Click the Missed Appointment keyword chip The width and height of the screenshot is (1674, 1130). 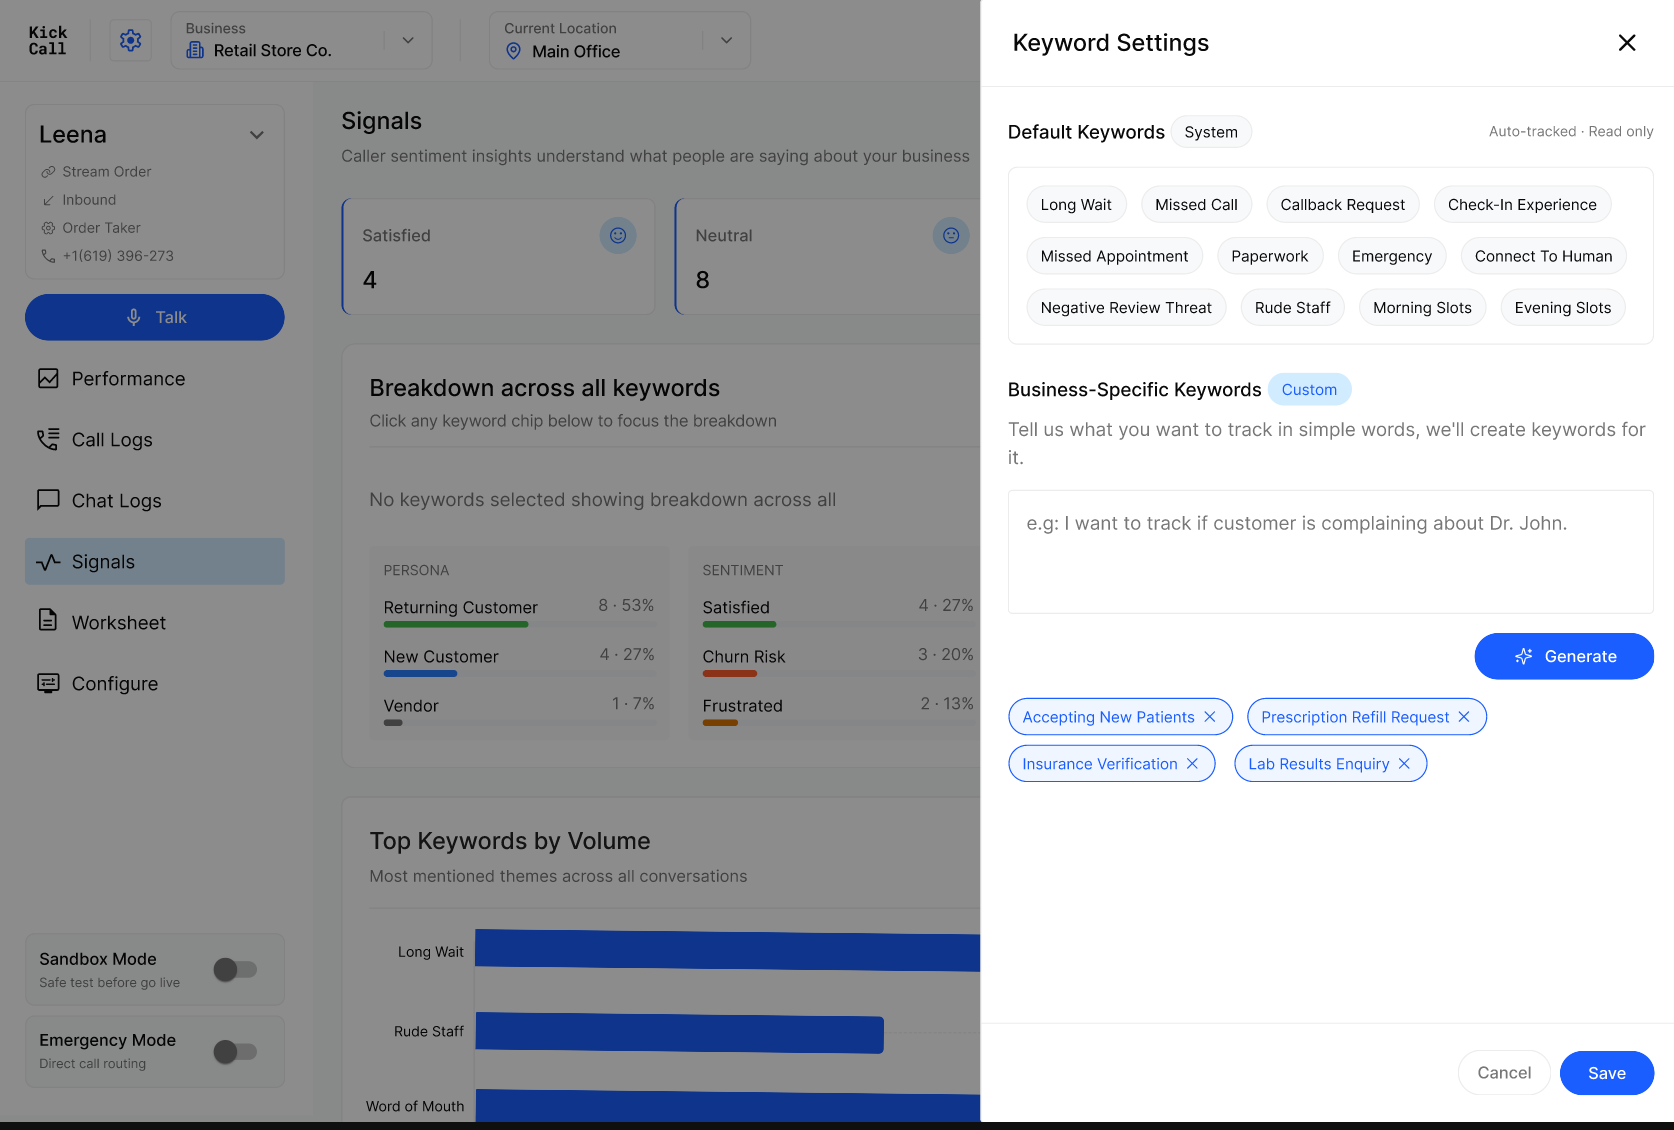point(1114,257)
